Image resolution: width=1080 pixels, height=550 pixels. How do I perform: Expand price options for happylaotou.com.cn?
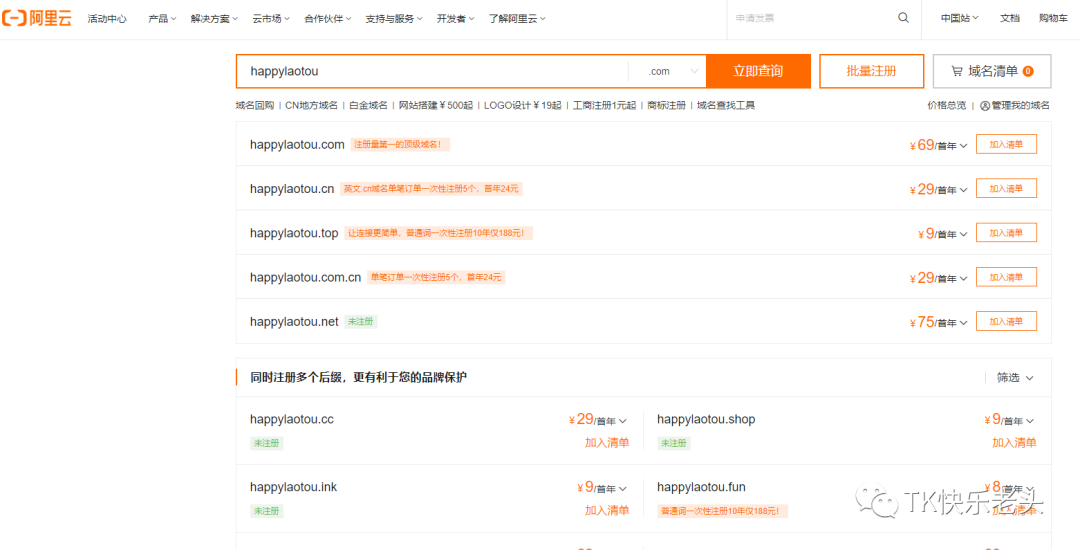(964, 279)
